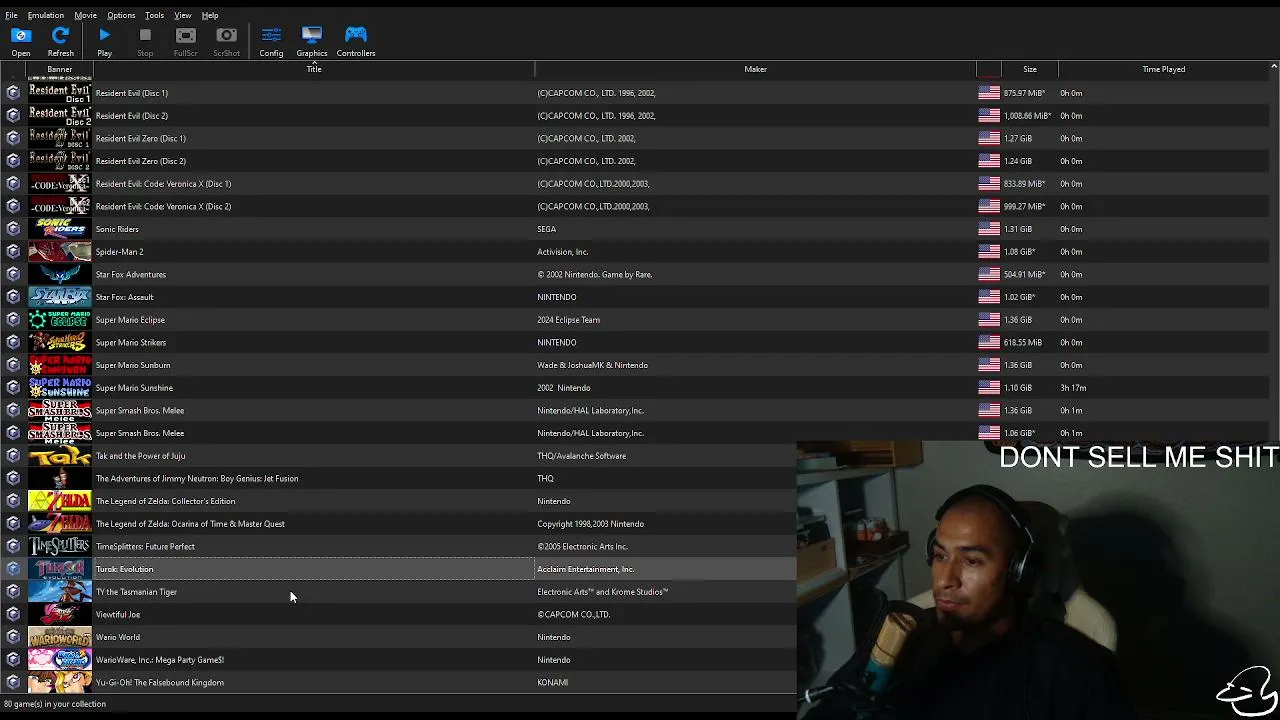
Task: Click the 'Acclaim Entertainment, Inc.' maker text
Action: [x=586, y=569]
